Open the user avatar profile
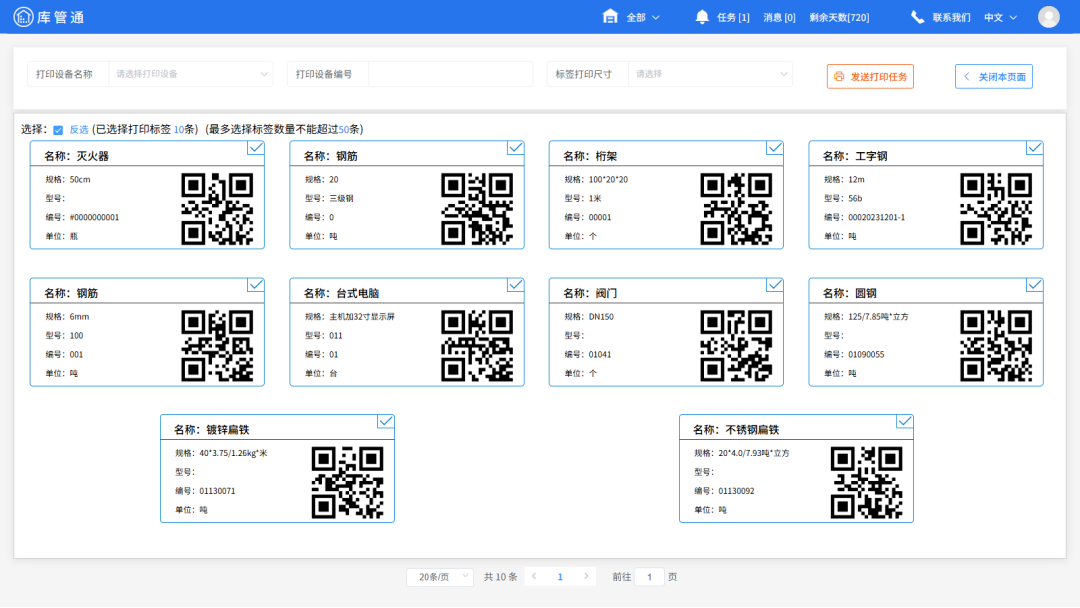The width and height of the screenshot is (1080, 608). click(x=1048, y=17)
